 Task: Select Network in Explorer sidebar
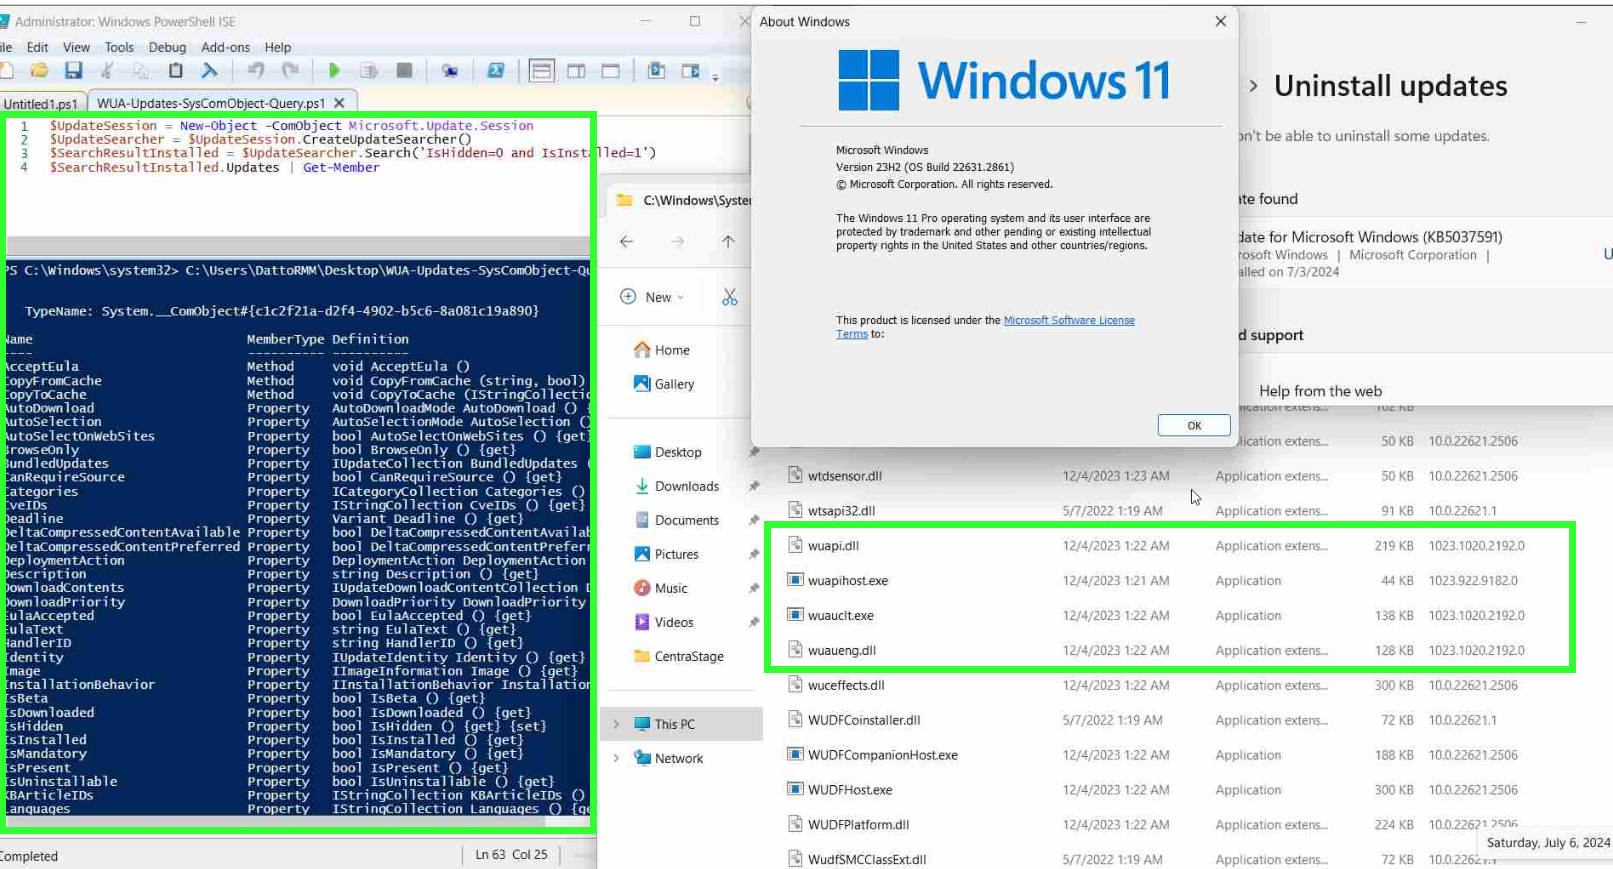[668, 758]
